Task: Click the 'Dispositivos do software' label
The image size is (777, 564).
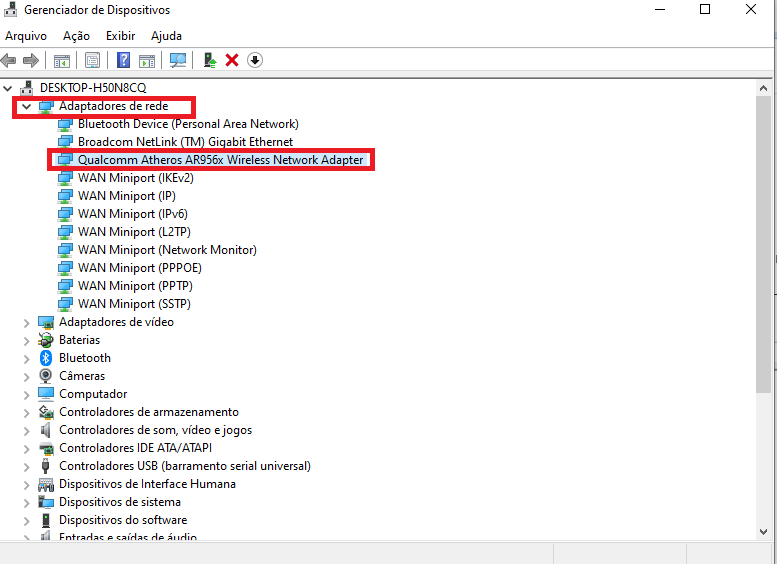Action: (123, 520)
